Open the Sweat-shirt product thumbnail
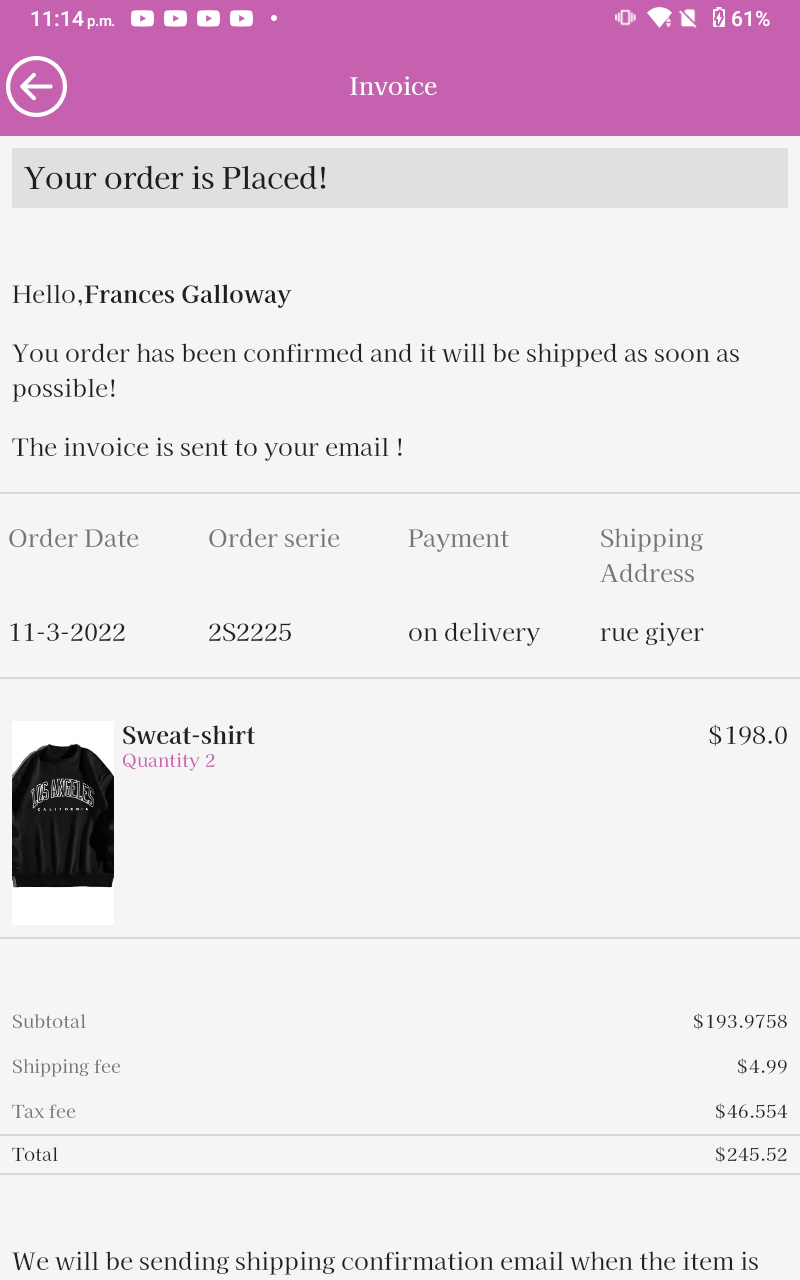800x1280 pixels. (63, 822)
